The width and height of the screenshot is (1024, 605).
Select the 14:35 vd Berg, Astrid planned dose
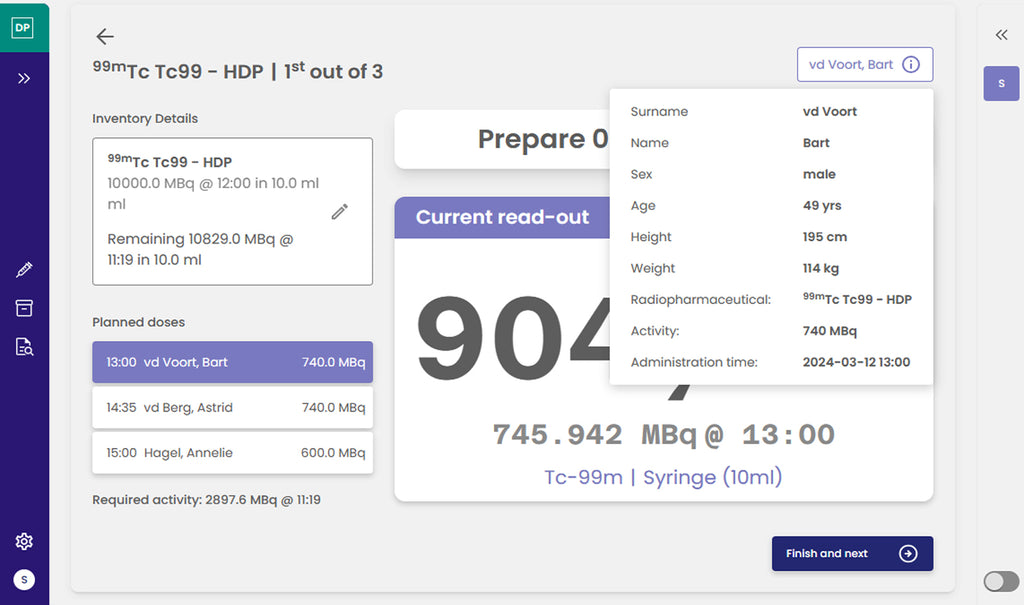[232, 408]
